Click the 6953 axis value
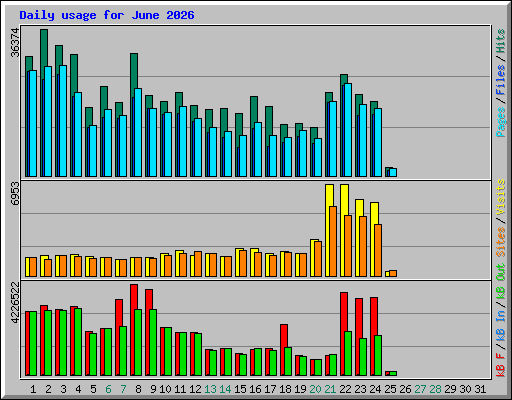 point(15,193)
